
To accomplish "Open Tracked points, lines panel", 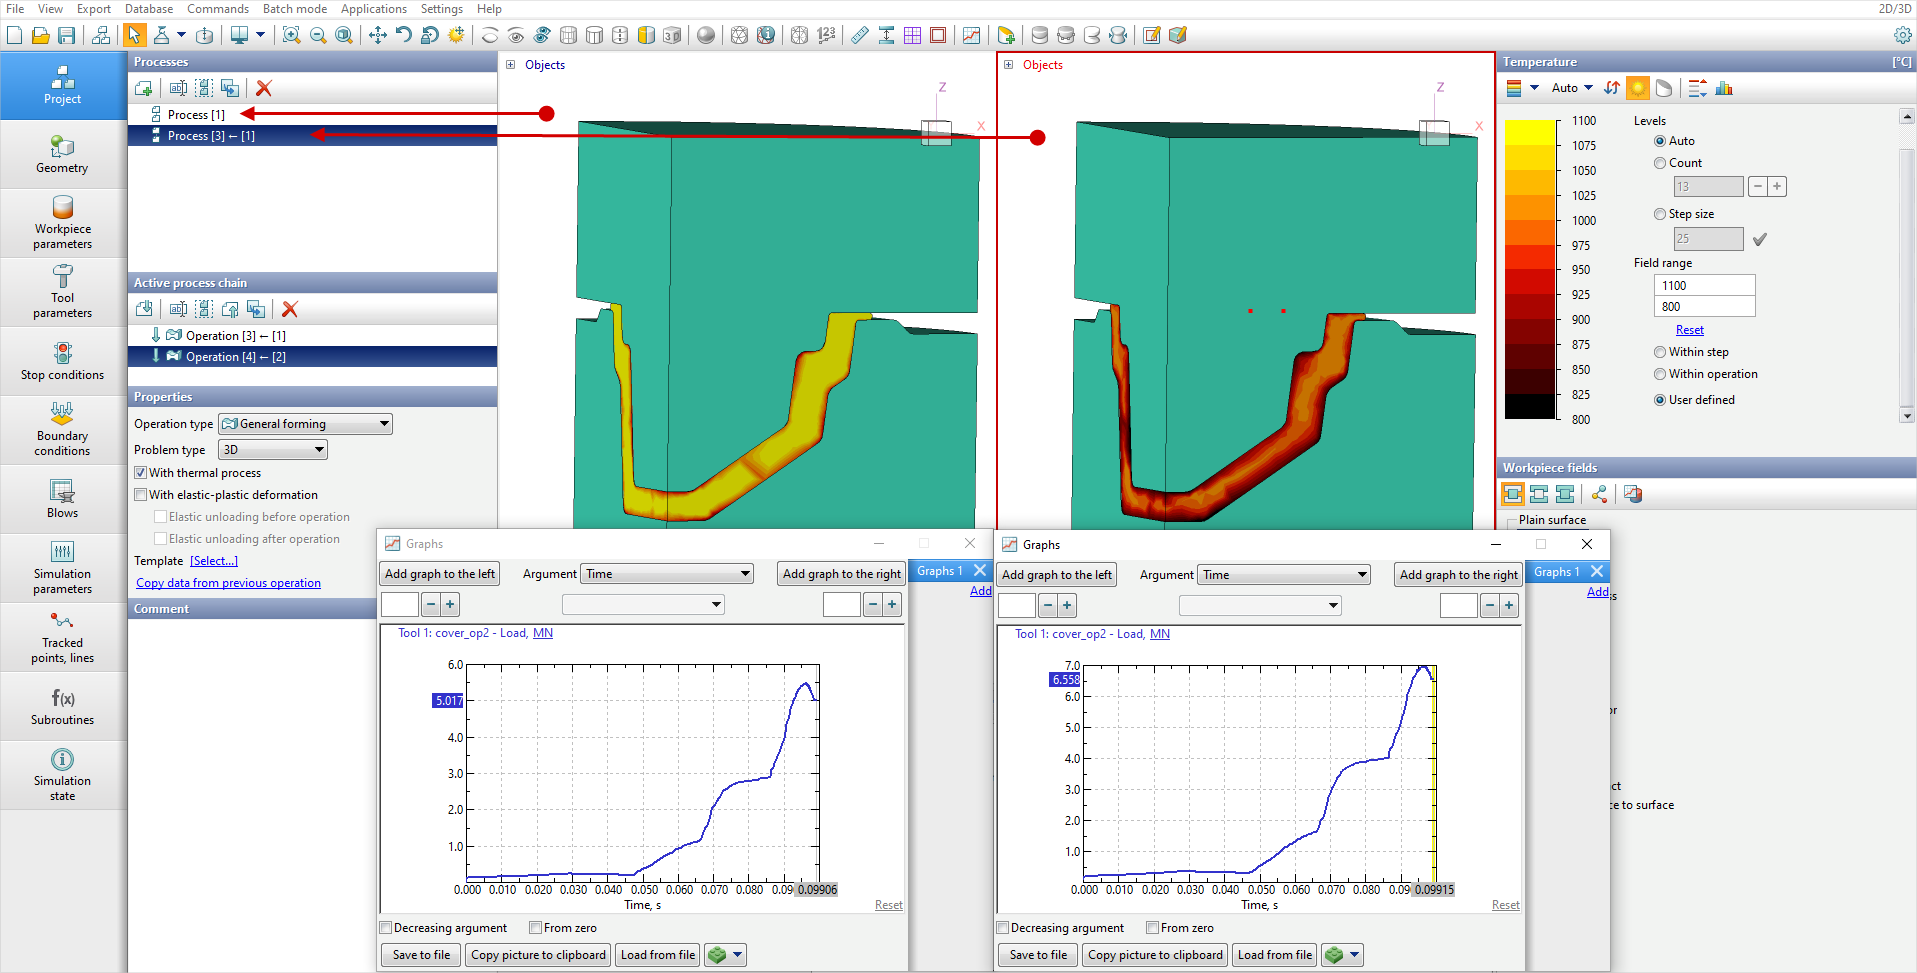I will [x=62, y=636].
